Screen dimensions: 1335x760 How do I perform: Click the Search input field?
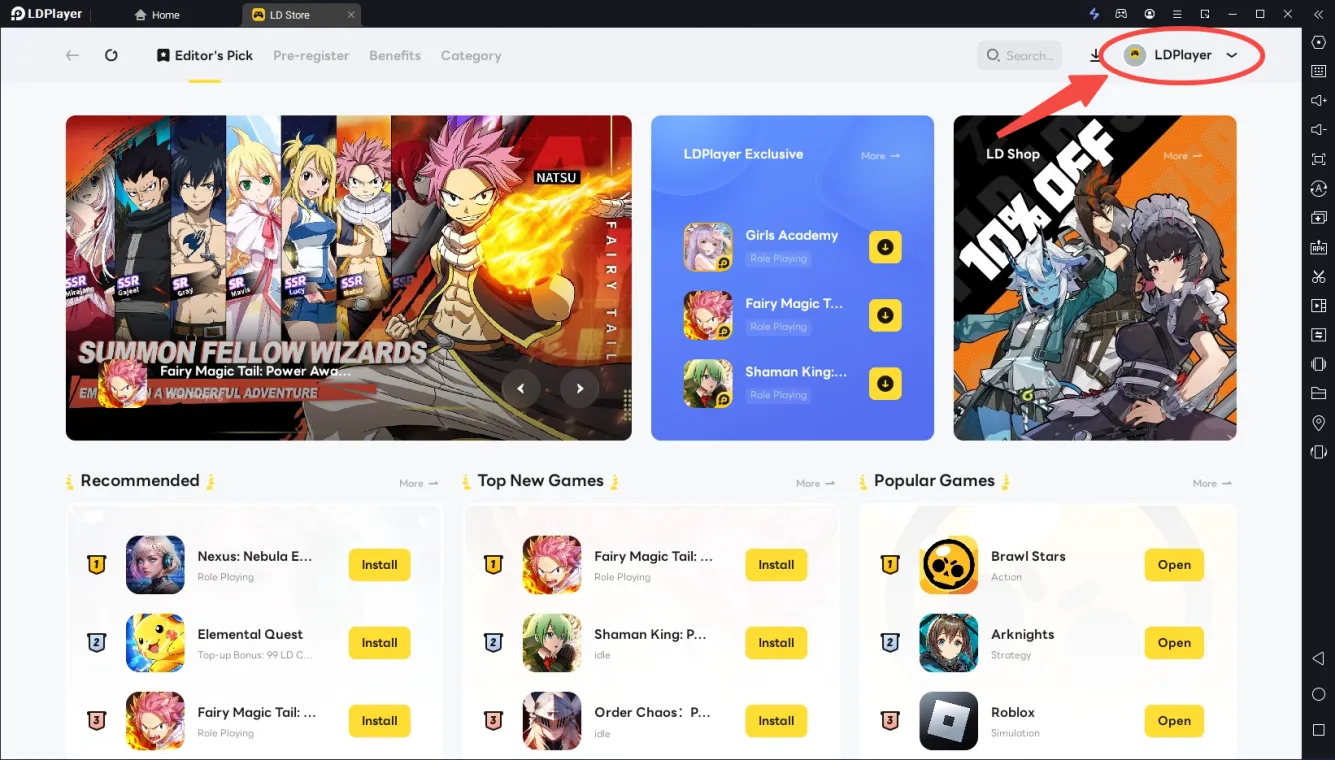[1019, 56]
